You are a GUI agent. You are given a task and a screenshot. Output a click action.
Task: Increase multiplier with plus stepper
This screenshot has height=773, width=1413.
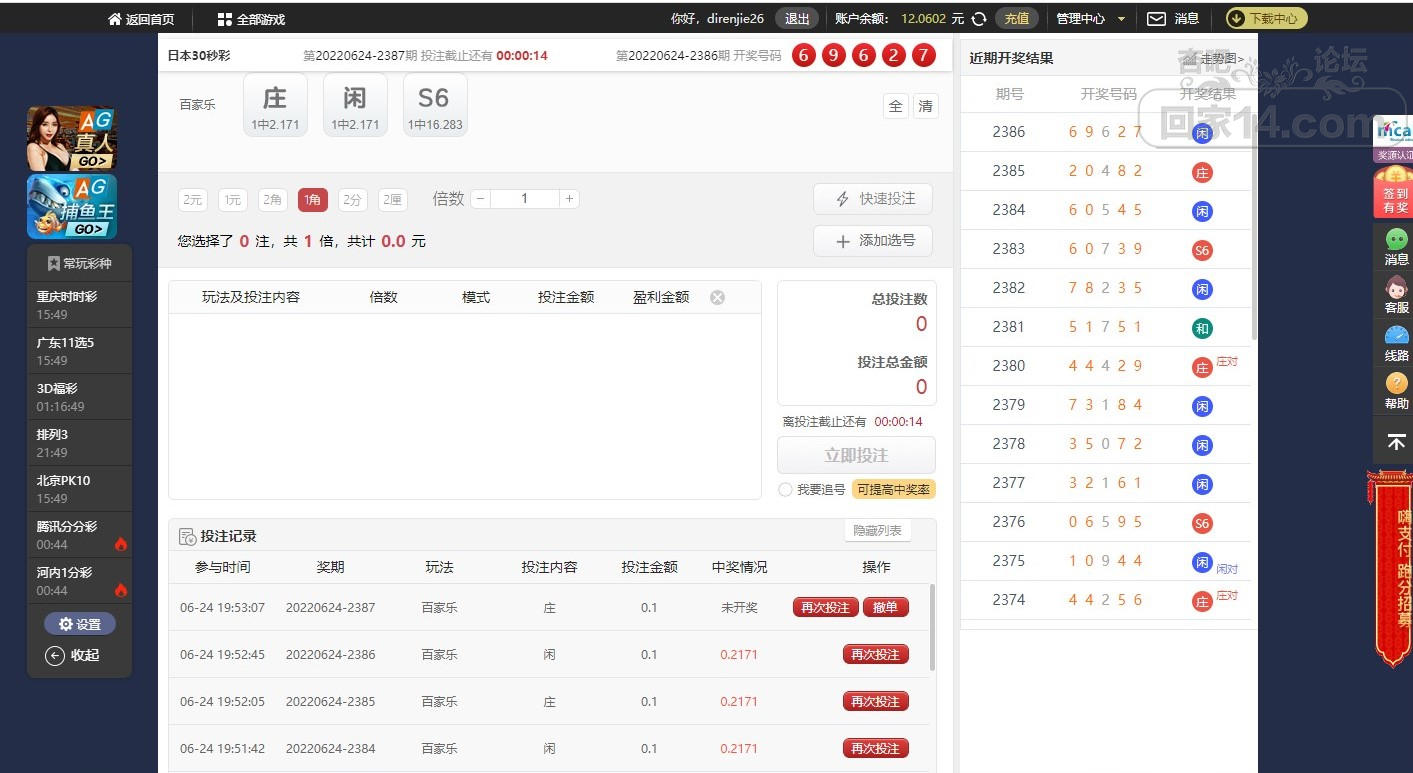click(x=569, y=199)
